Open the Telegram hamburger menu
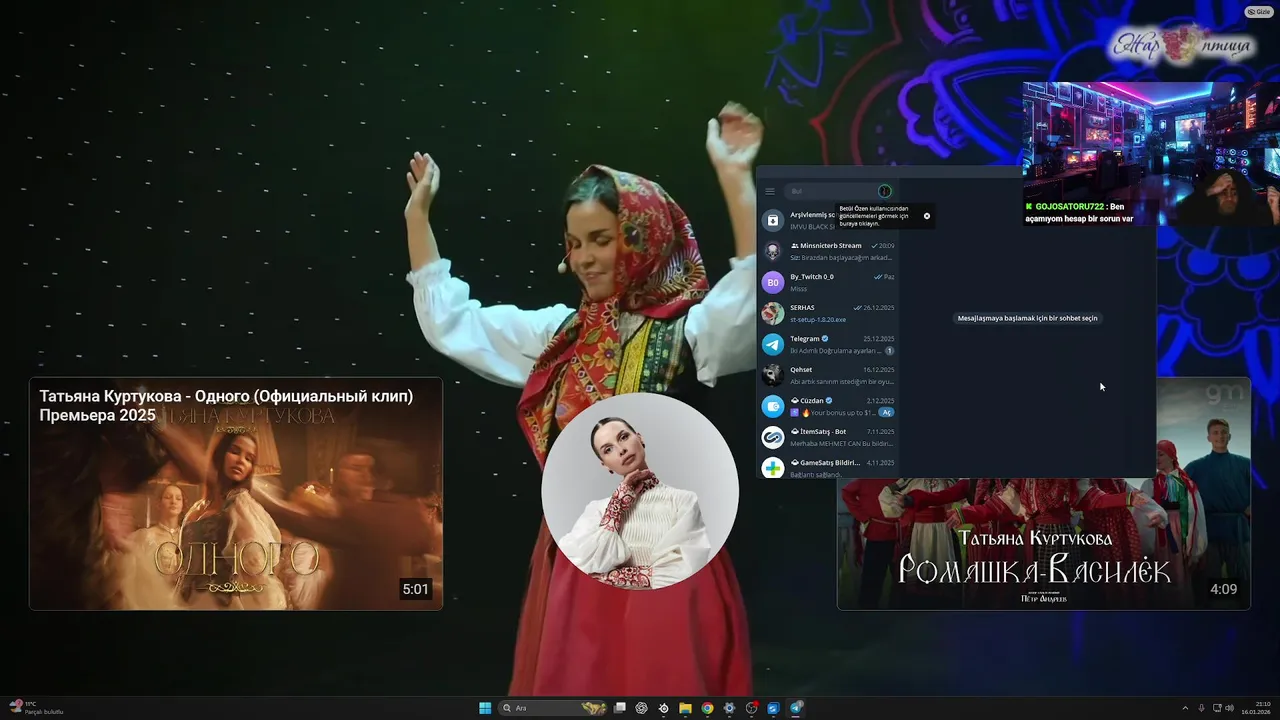Screen dimensions: 1280x720 click(x=770, y=191)
